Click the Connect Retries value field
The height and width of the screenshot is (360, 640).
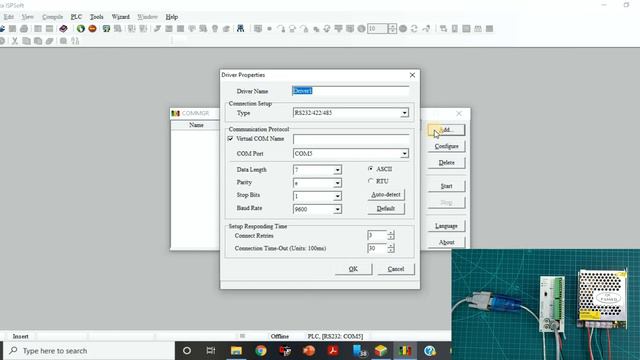(x=377, y=235)
